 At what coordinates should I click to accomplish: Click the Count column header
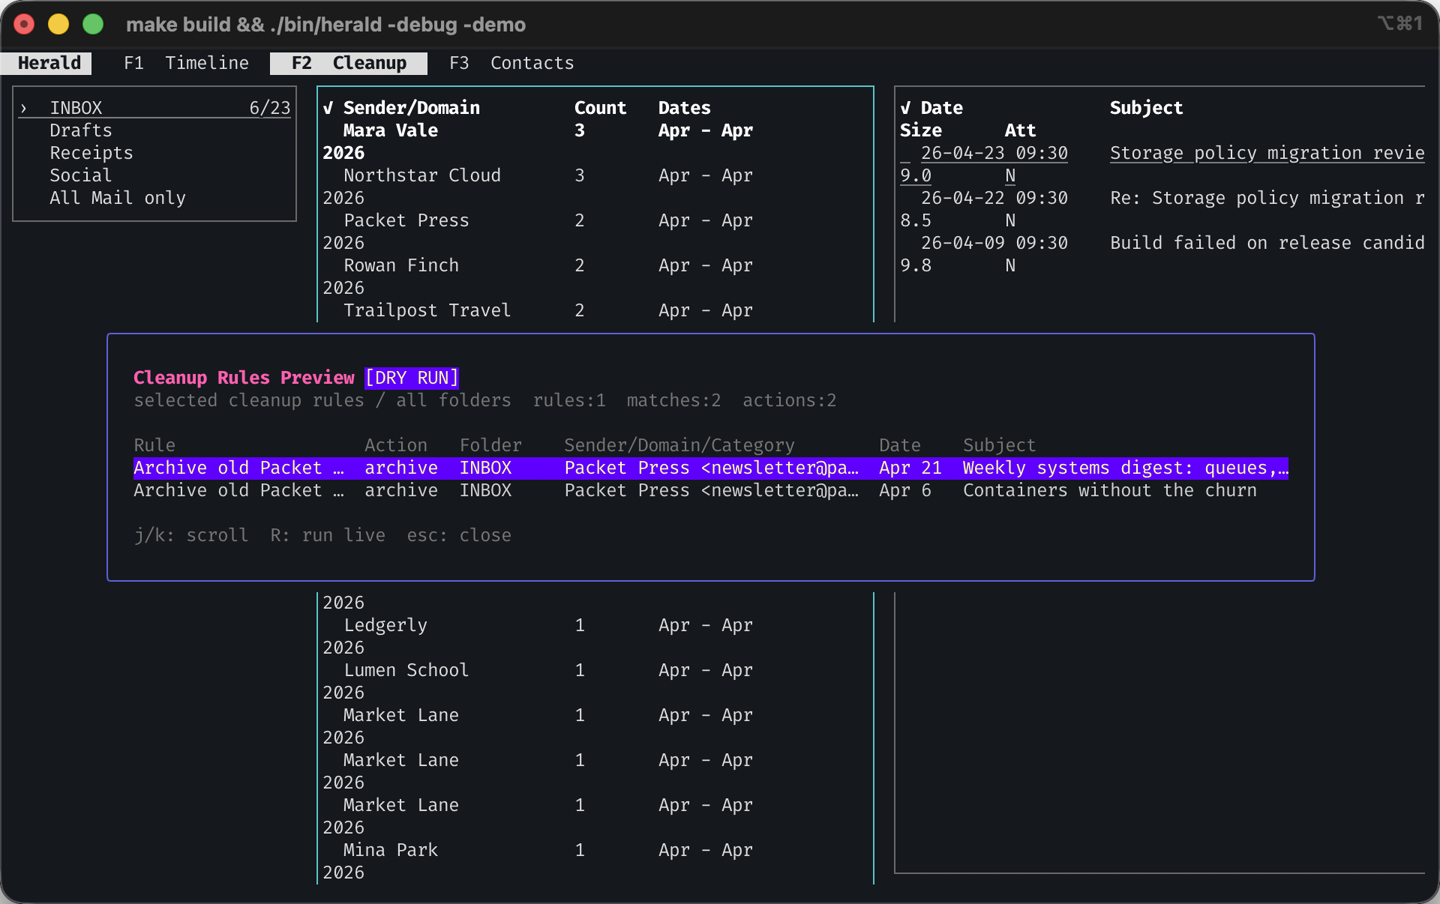[600, 107]
